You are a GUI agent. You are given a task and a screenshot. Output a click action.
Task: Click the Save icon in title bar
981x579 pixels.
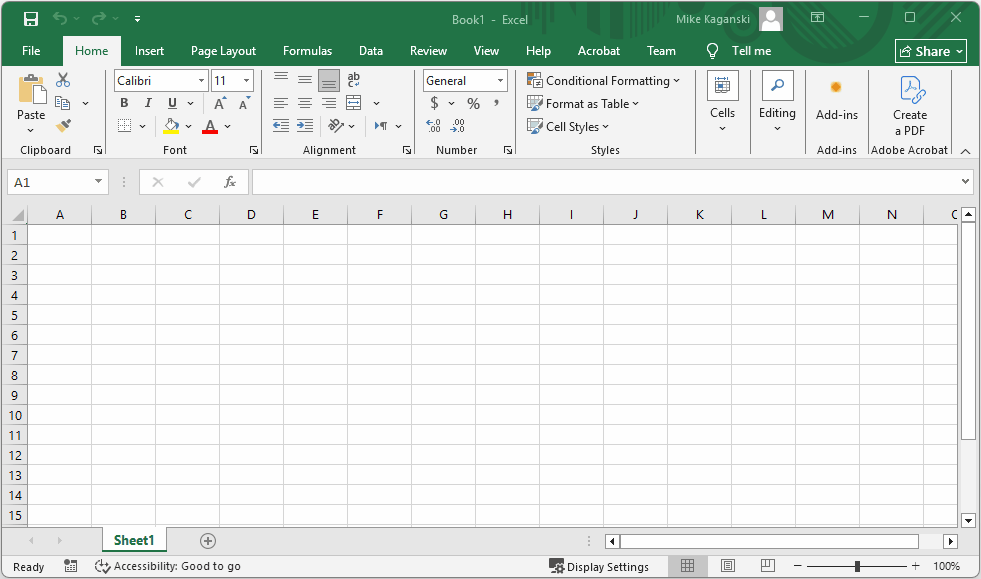point(31,19)
